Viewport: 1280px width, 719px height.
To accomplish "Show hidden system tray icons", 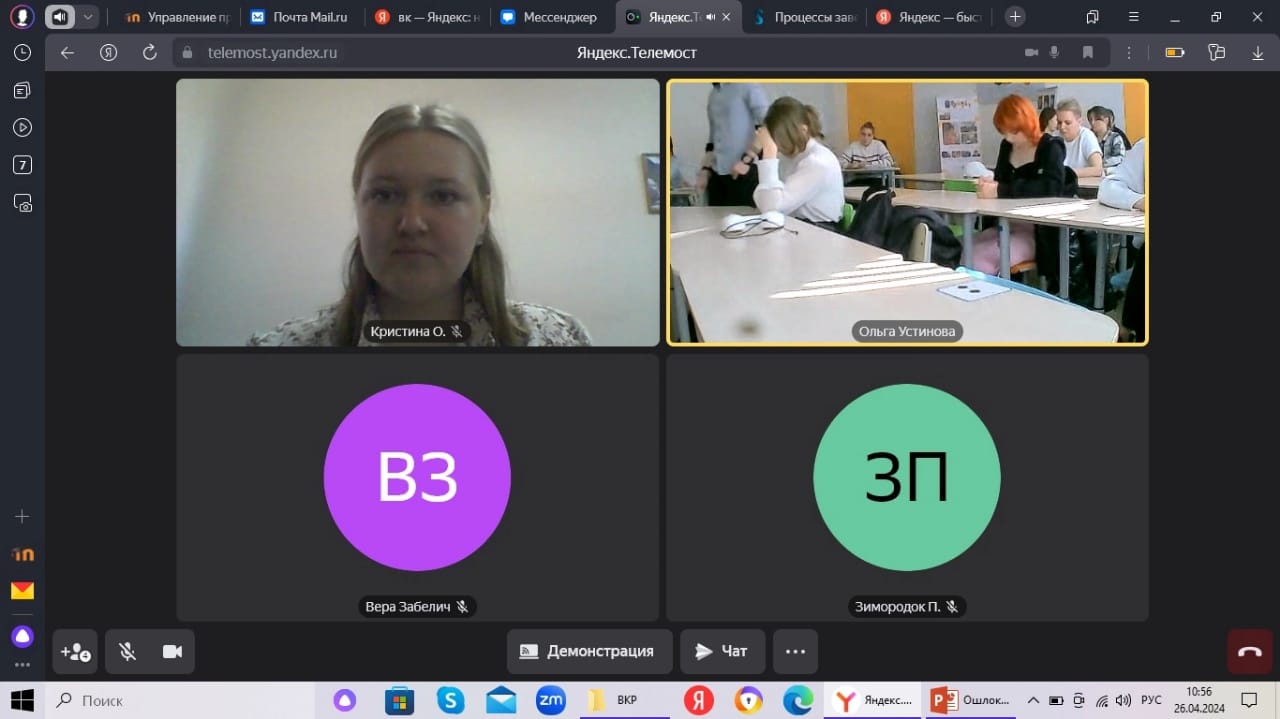I will coord(1033,700).
